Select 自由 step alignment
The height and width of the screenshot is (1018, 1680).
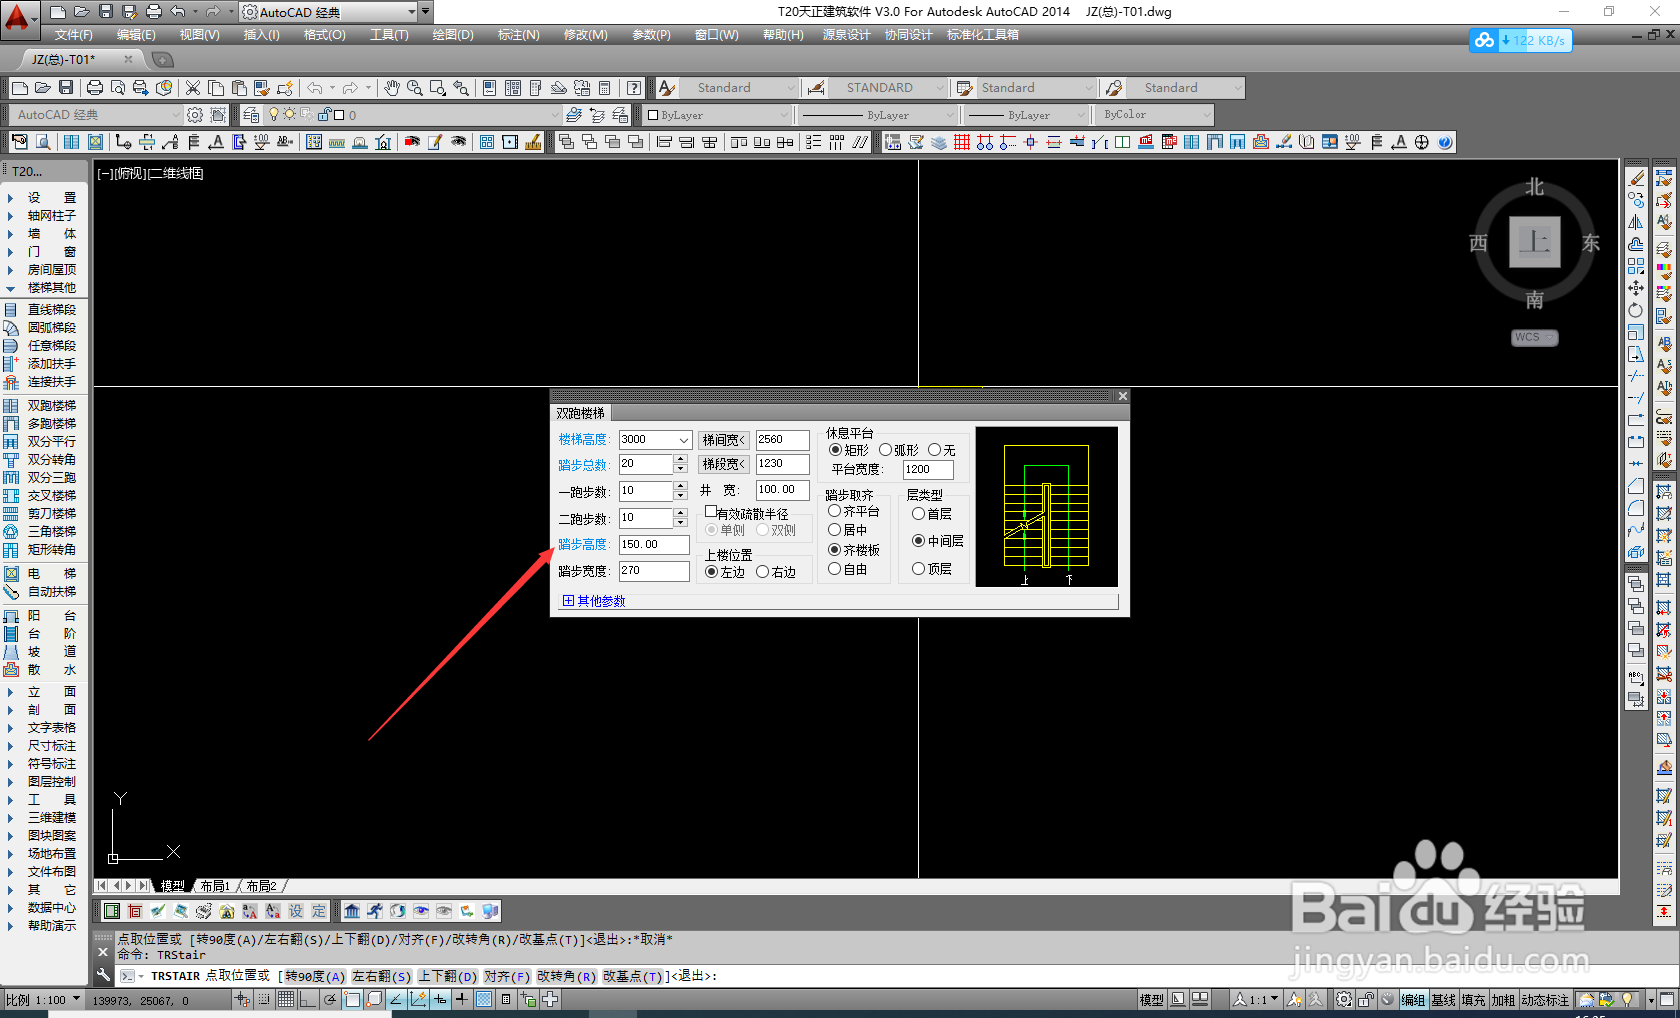tap(848, 569)
